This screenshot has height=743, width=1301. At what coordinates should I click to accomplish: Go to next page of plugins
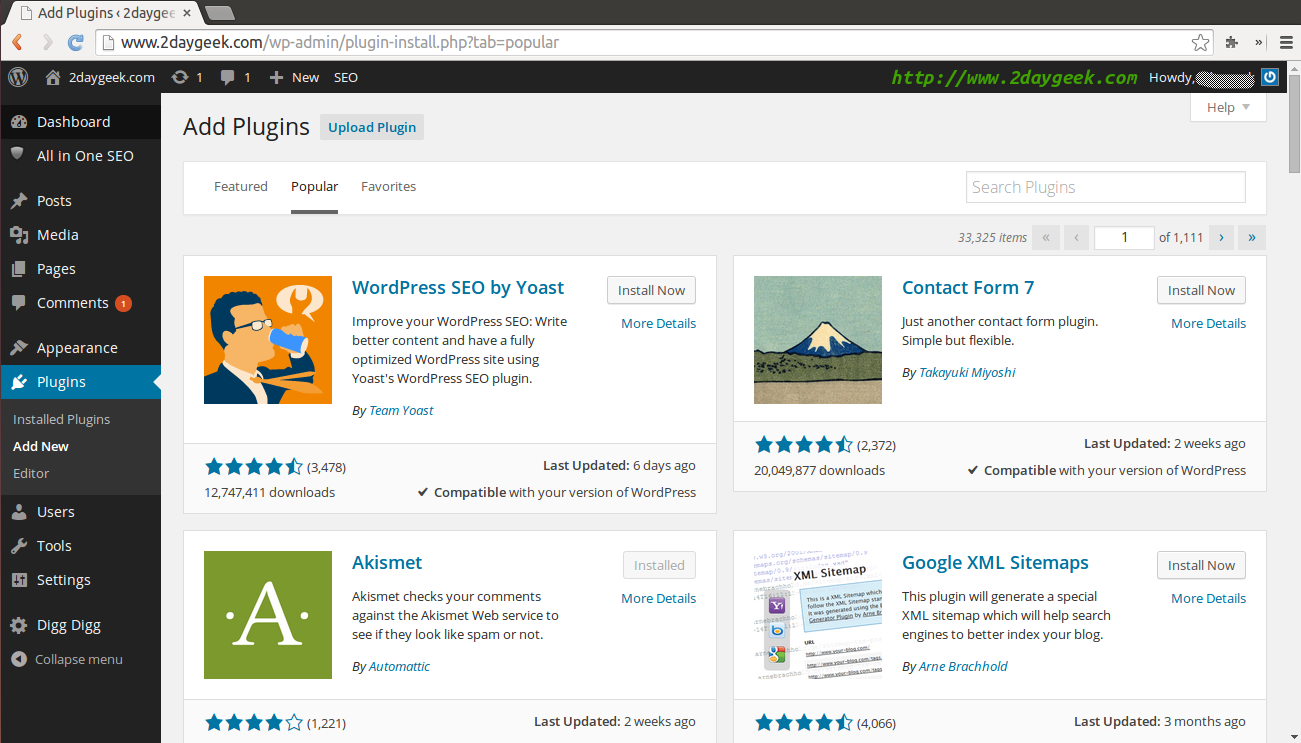pyautogui.click(x=1221, y=237)
